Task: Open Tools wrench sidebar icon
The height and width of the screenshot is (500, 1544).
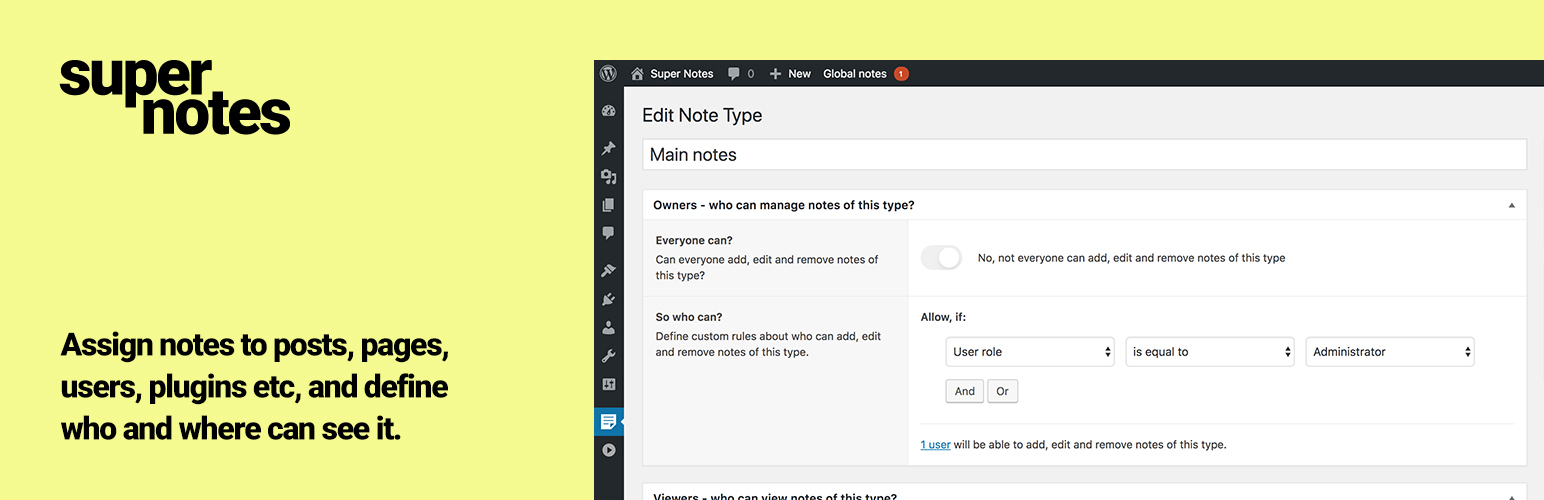Action: 608,355
